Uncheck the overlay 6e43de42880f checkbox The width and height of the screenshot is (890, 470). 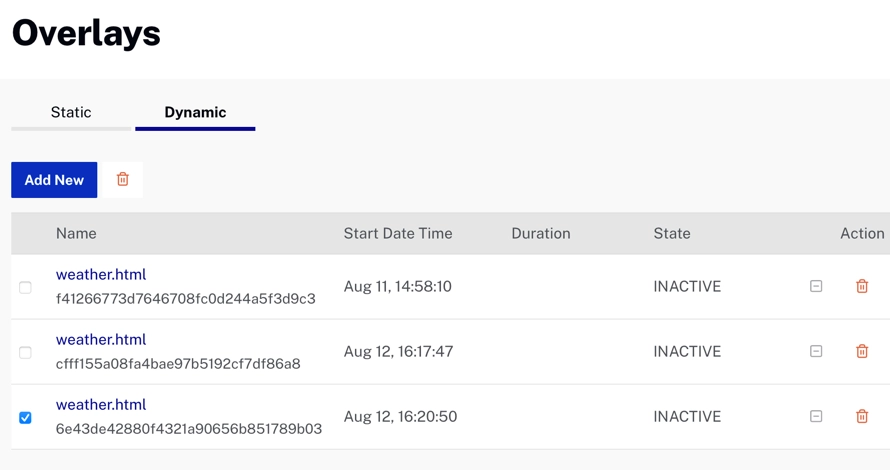pos(26,418)
